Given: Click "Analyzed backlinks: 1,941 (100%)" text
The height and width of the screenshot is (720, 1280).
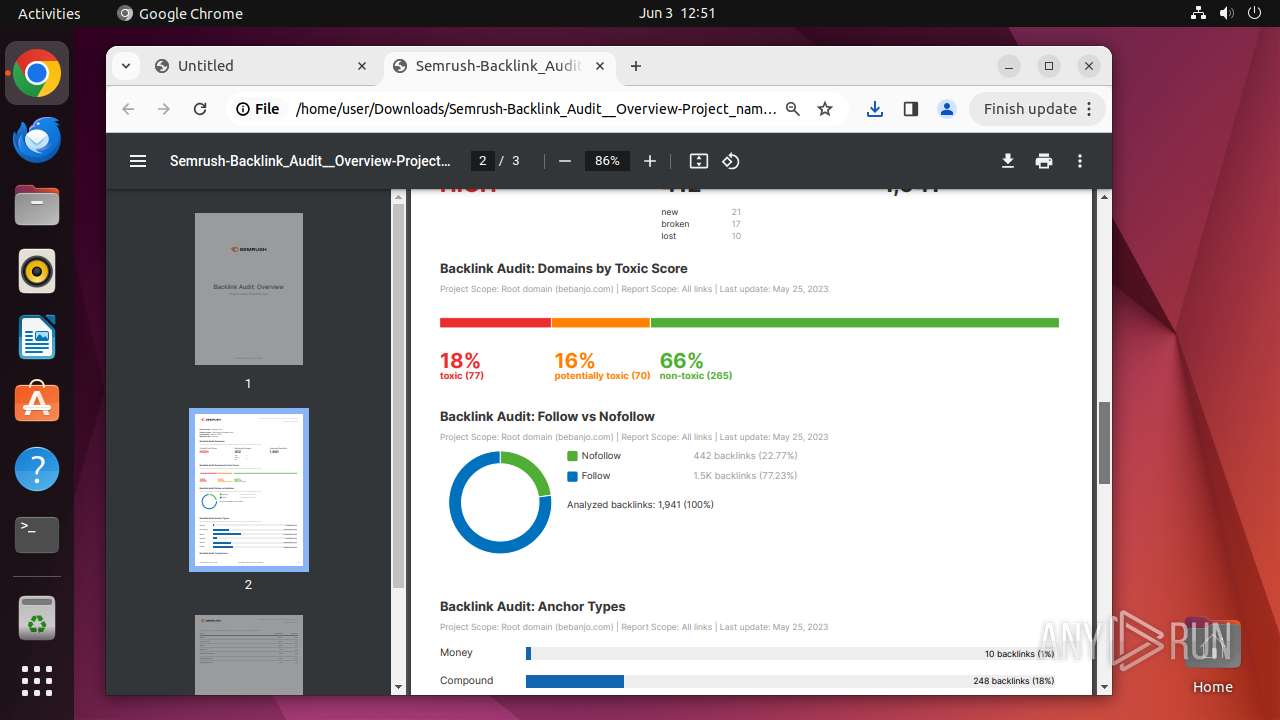Looking at the screenshot, I should click(640, 505).
